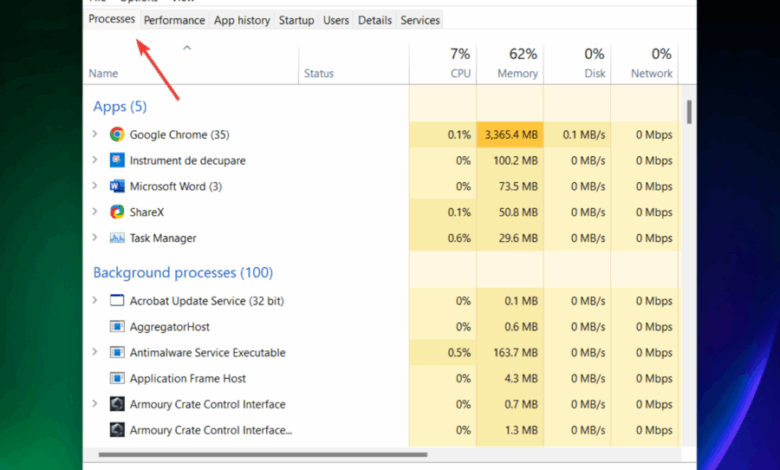Select the Google Chrome (35) name
This screenshot has width=780, height=470.
tap(179, 135)
